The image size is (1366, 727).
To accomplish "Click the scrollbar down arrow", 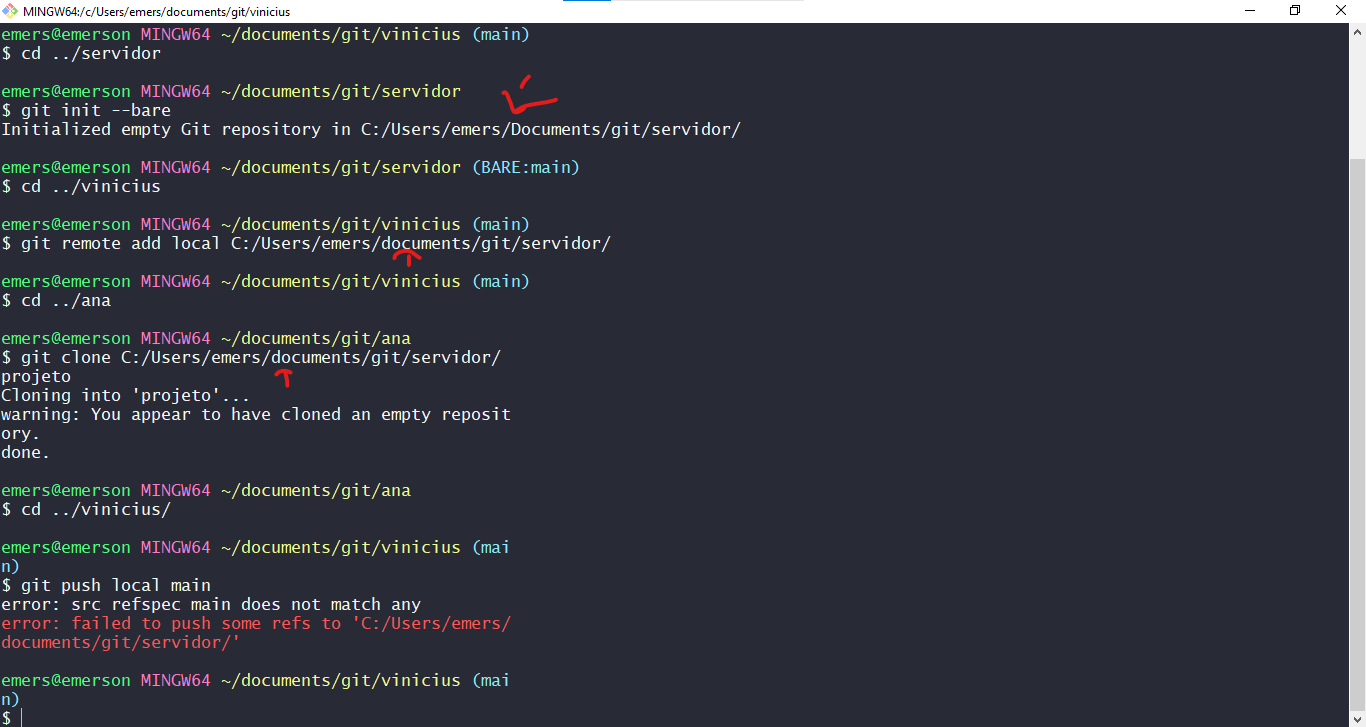I will (x=1357, y=718).
